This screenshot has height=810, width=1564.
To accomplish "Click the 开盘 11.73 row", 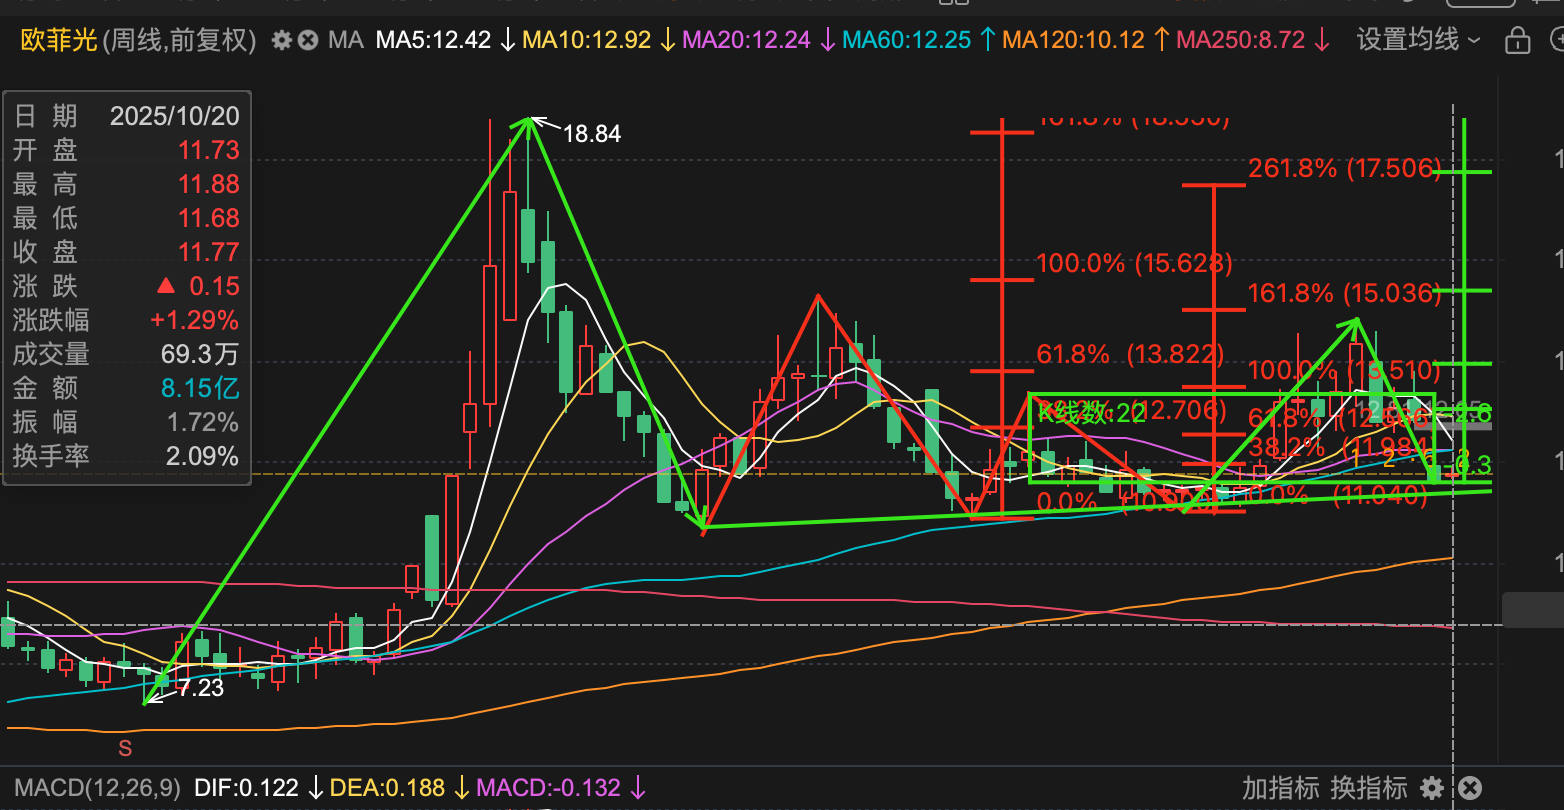I will [126, 150].
